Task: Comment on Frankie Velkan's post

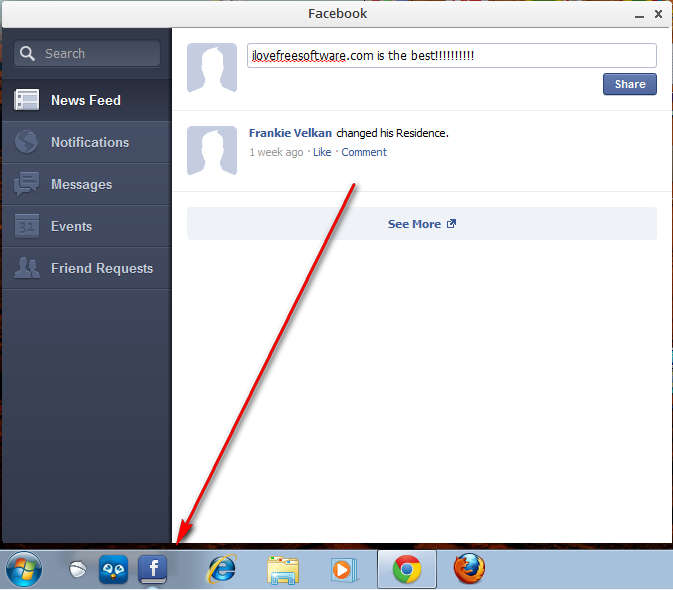Action: click(x=364, y=152)
